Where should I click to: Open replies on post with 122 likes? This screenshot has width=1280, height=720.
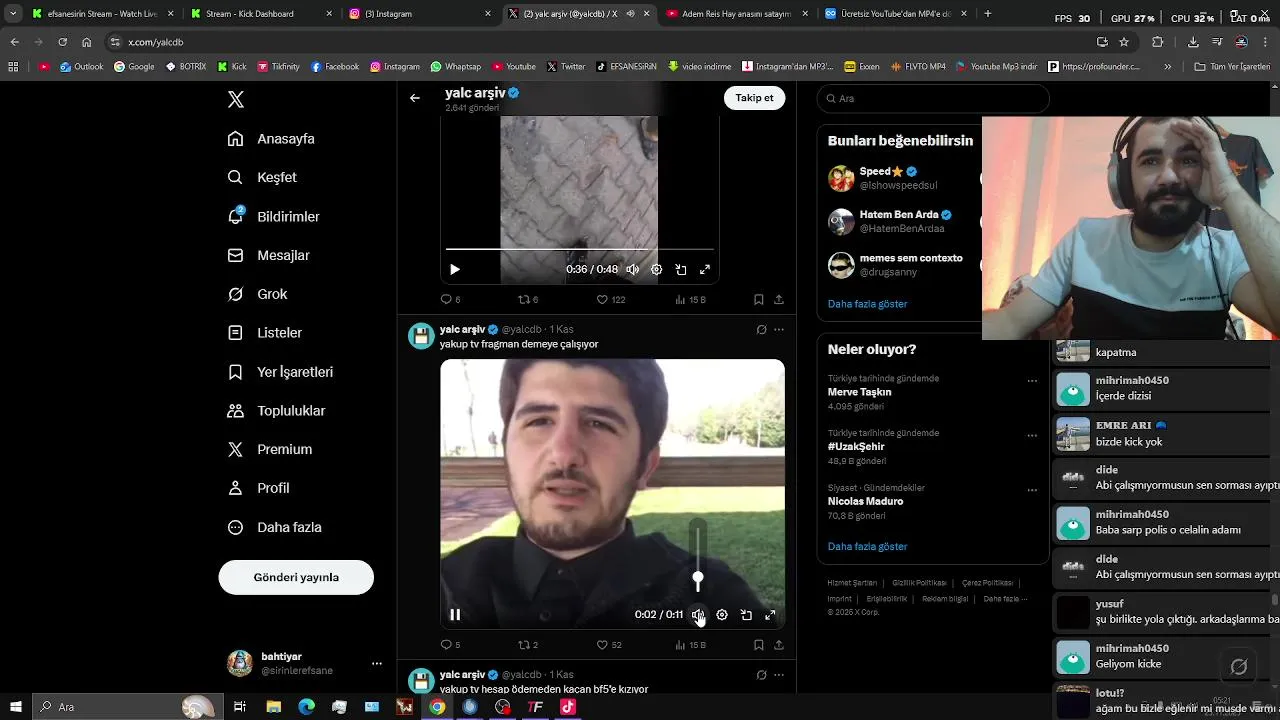coord(450,299)
